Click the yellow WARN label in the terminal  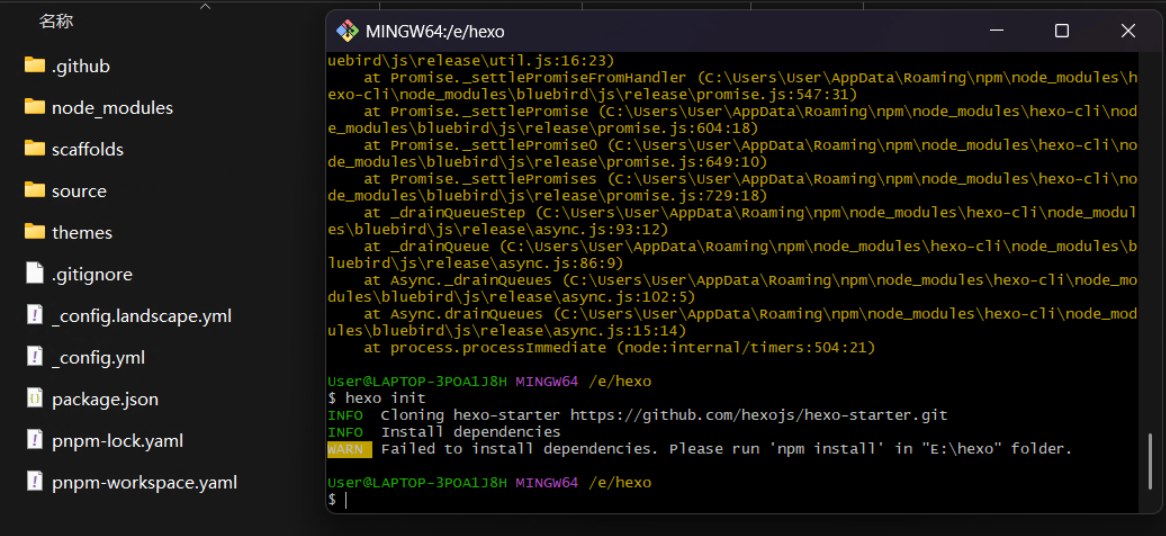(x=349, y=449)
